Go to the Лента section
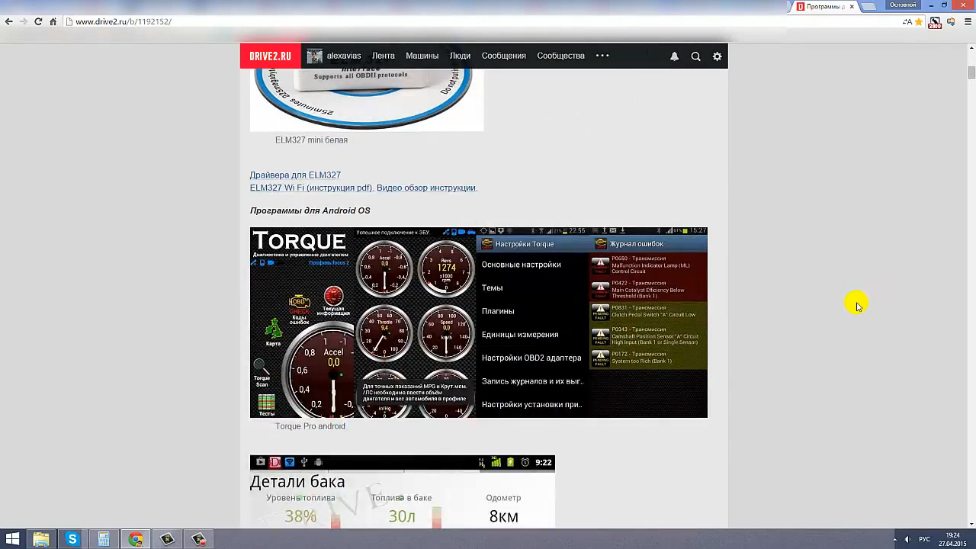Screen dimensions: 976x549 [x=383, y=56]
